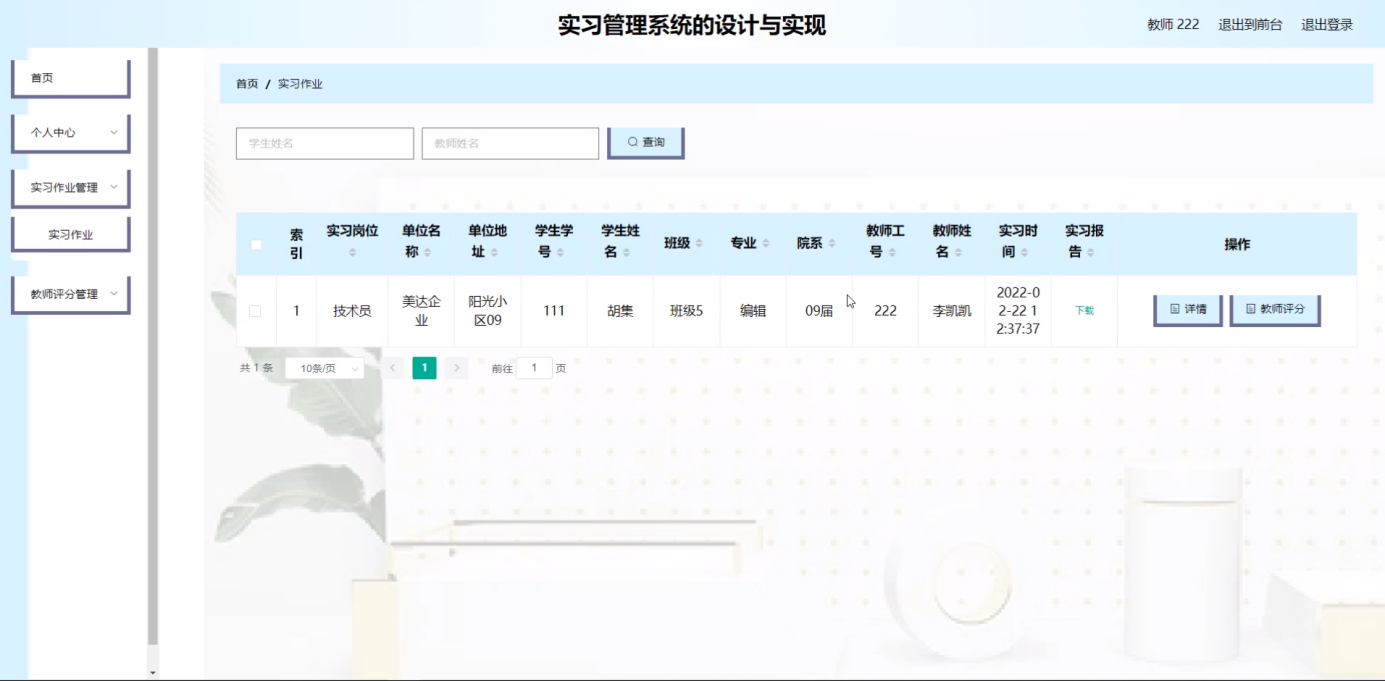Sort by 院系 column sort icon
Screen dimensions: 1385x681
[x=832, y=243]
